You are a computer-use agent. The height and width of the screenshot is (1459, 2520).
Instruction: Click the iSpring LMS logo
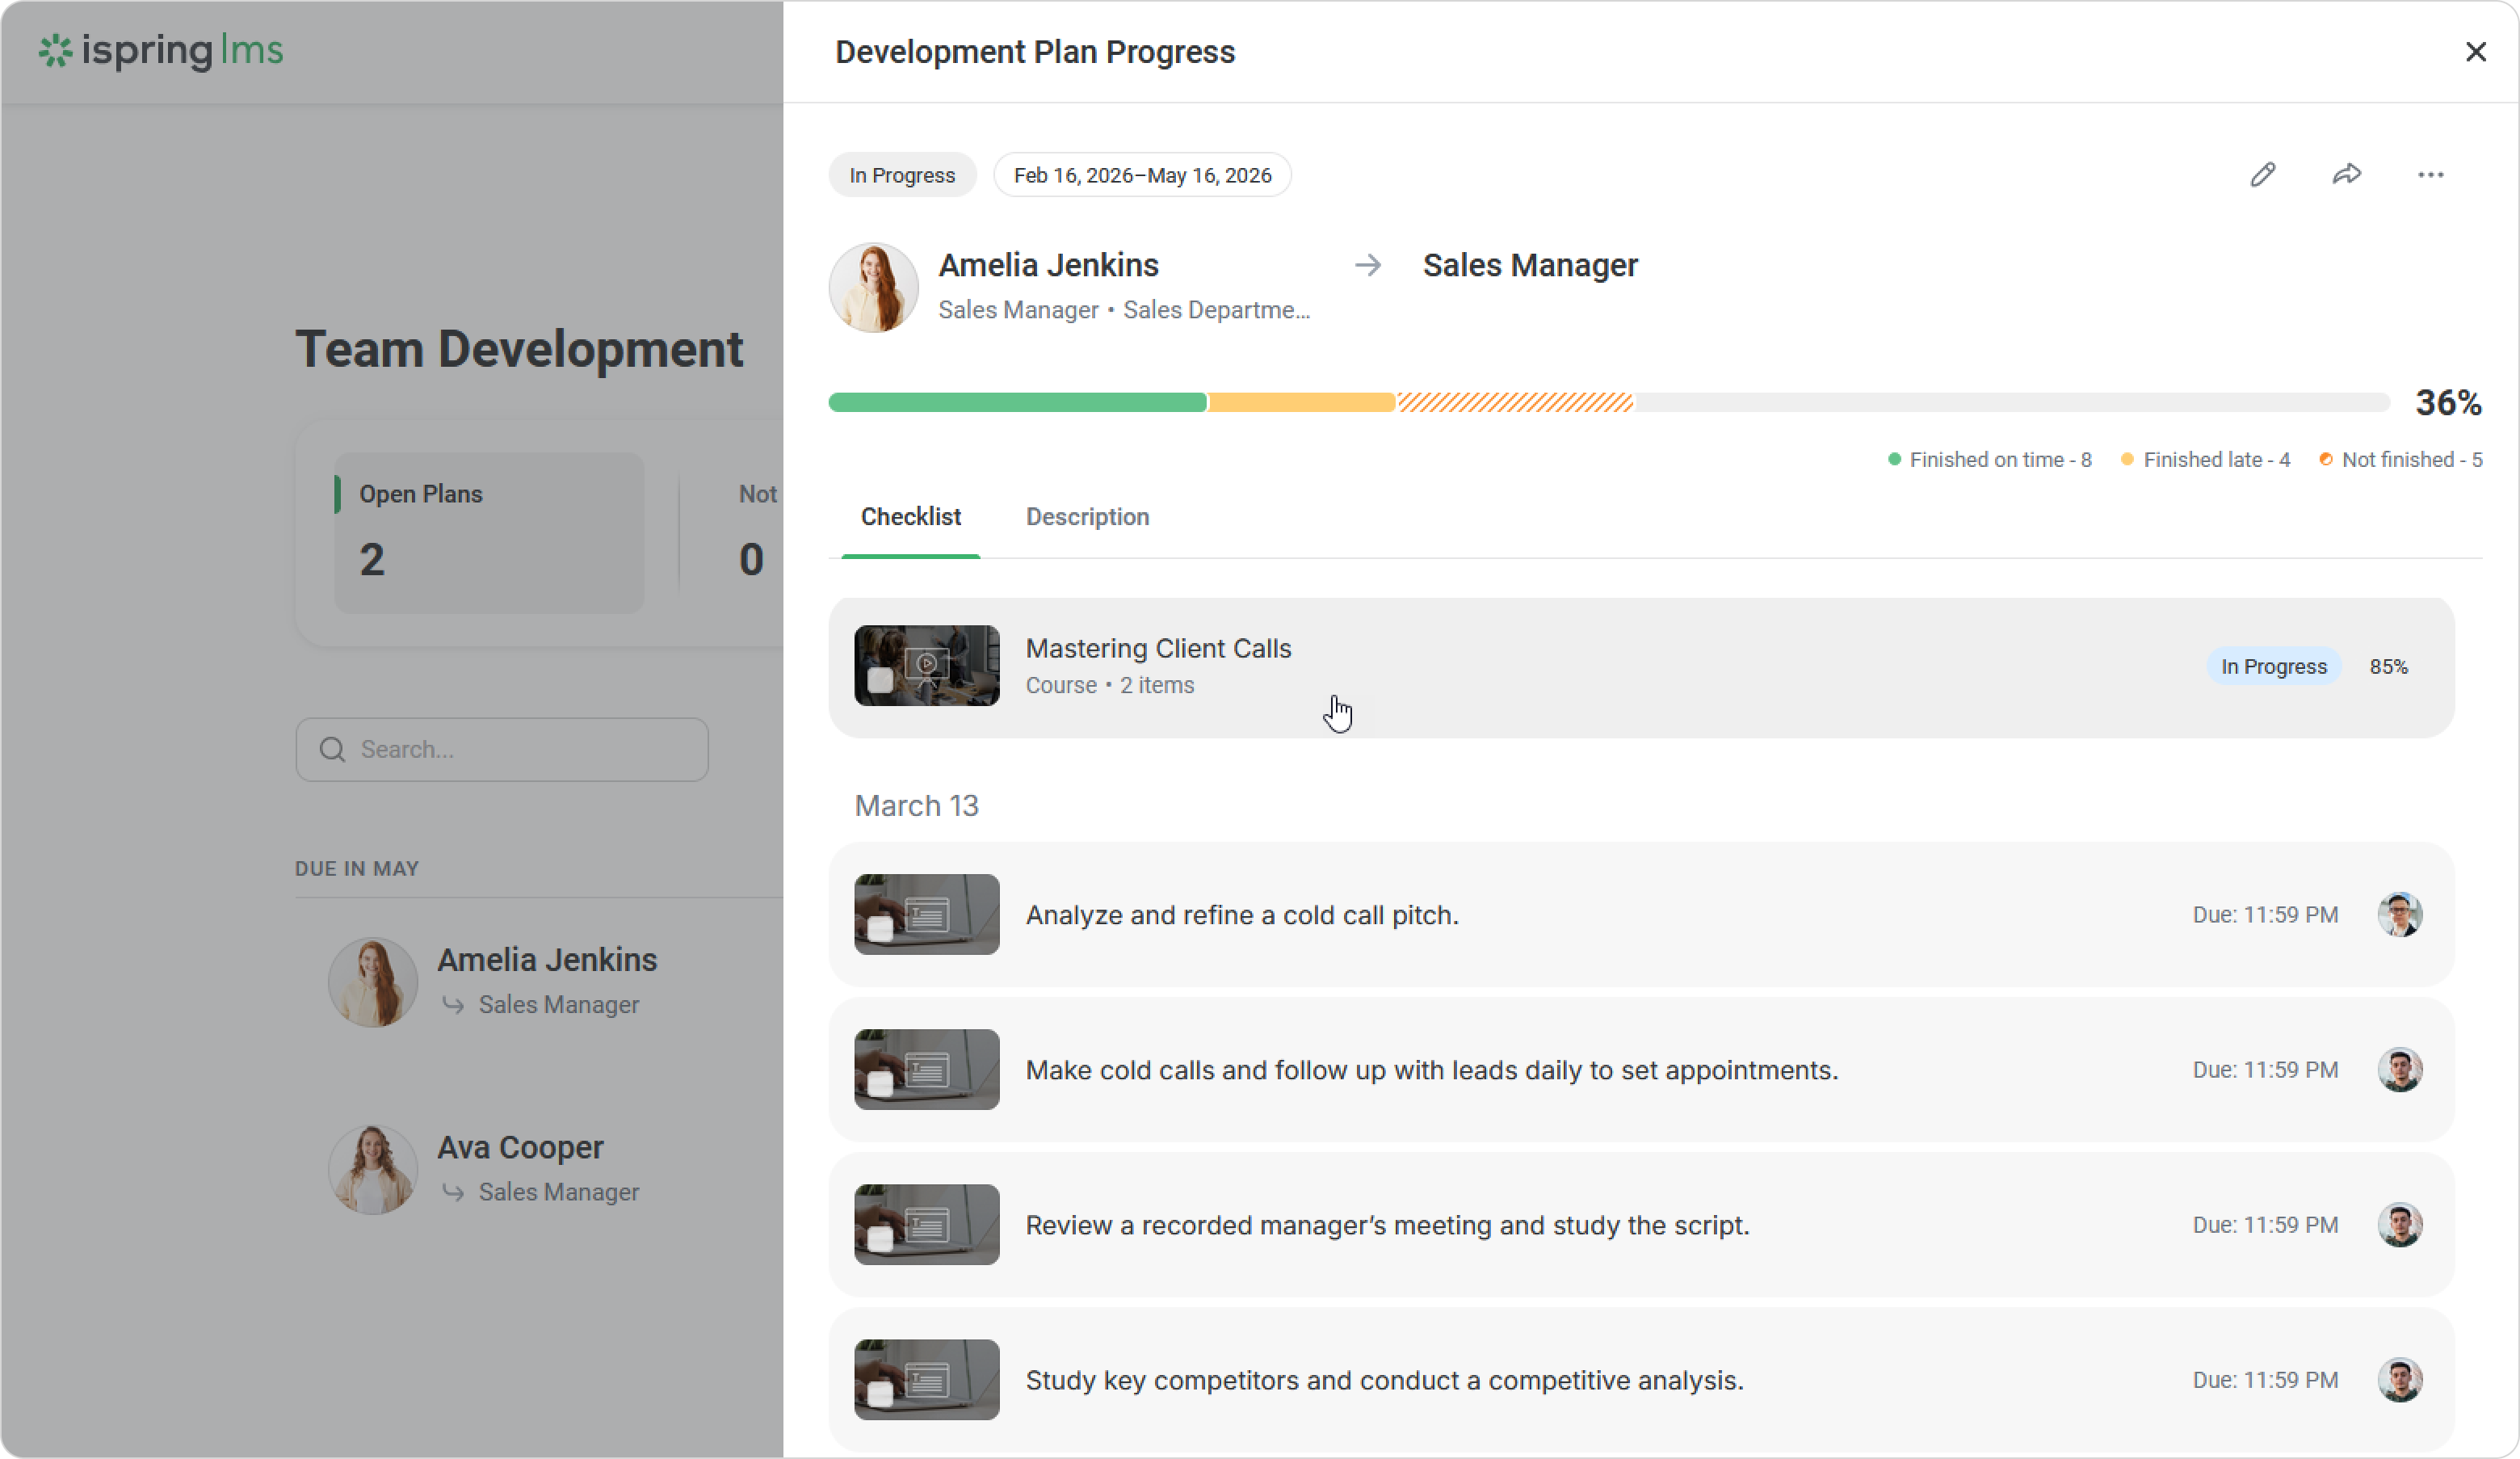(x=160, y=50)
